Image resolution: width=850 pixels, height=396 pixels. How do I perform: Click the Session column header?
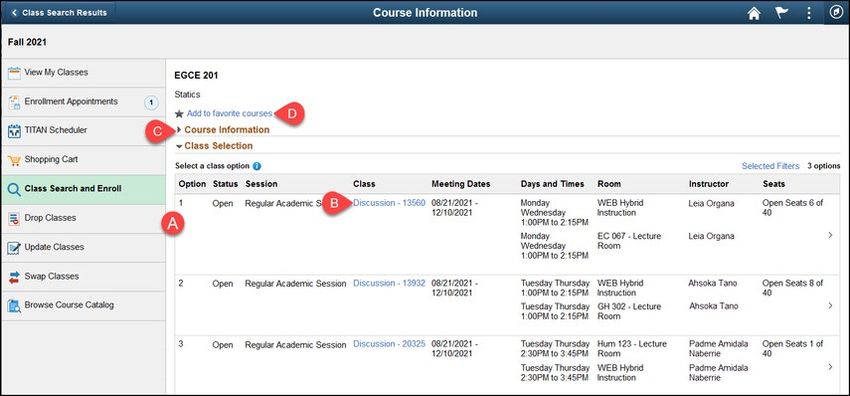(261, 184)
